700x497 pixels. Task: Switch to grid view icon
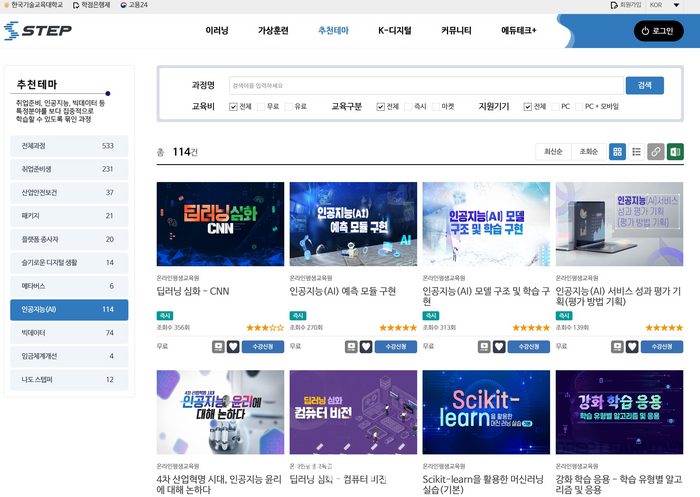(x=617, y=152)
